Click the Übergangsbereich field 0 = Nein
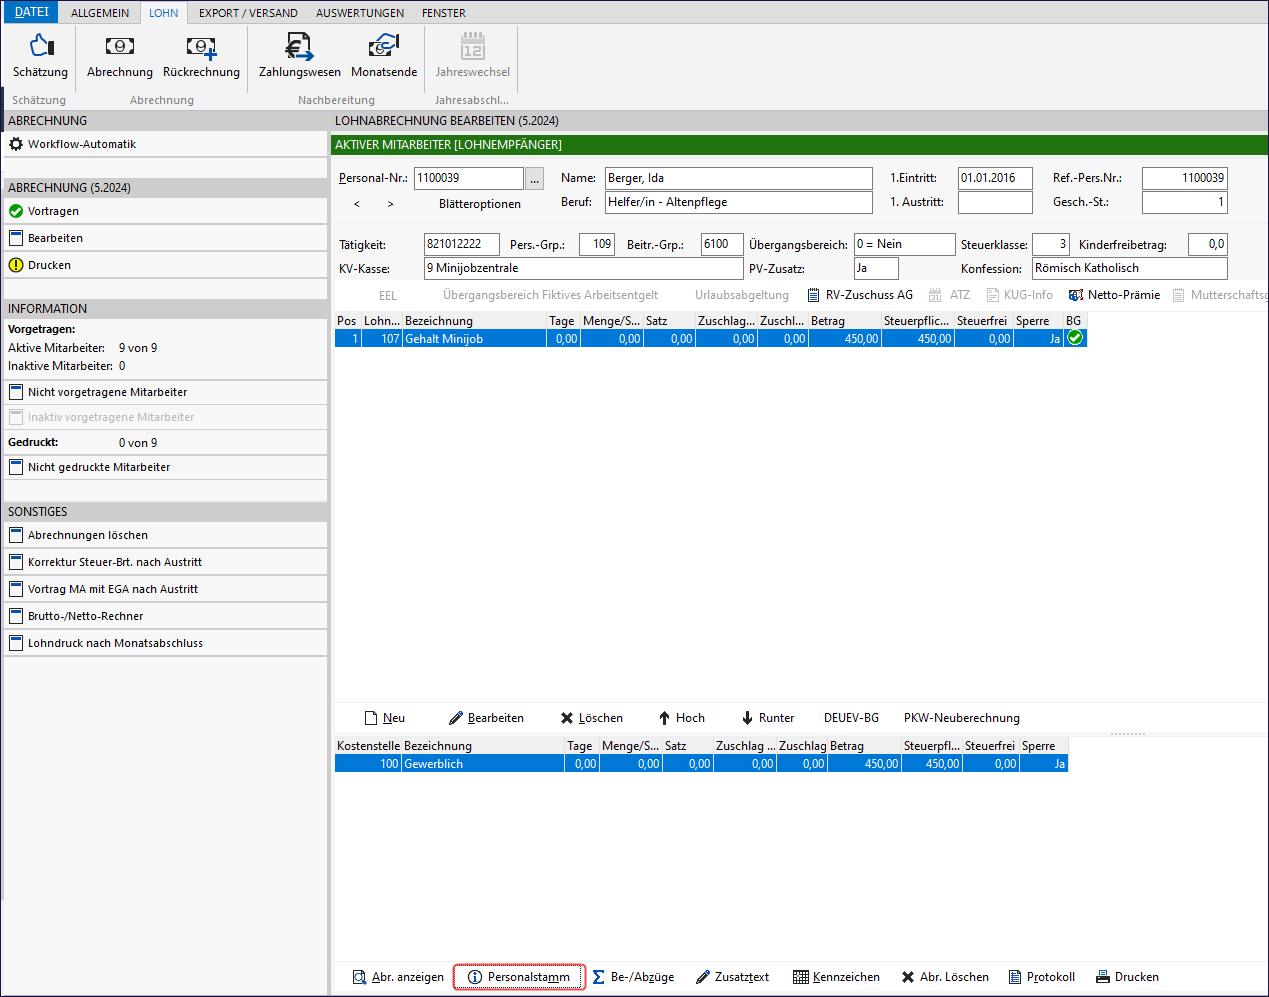This screenshot has height=997, width=1269. [905, 244]
